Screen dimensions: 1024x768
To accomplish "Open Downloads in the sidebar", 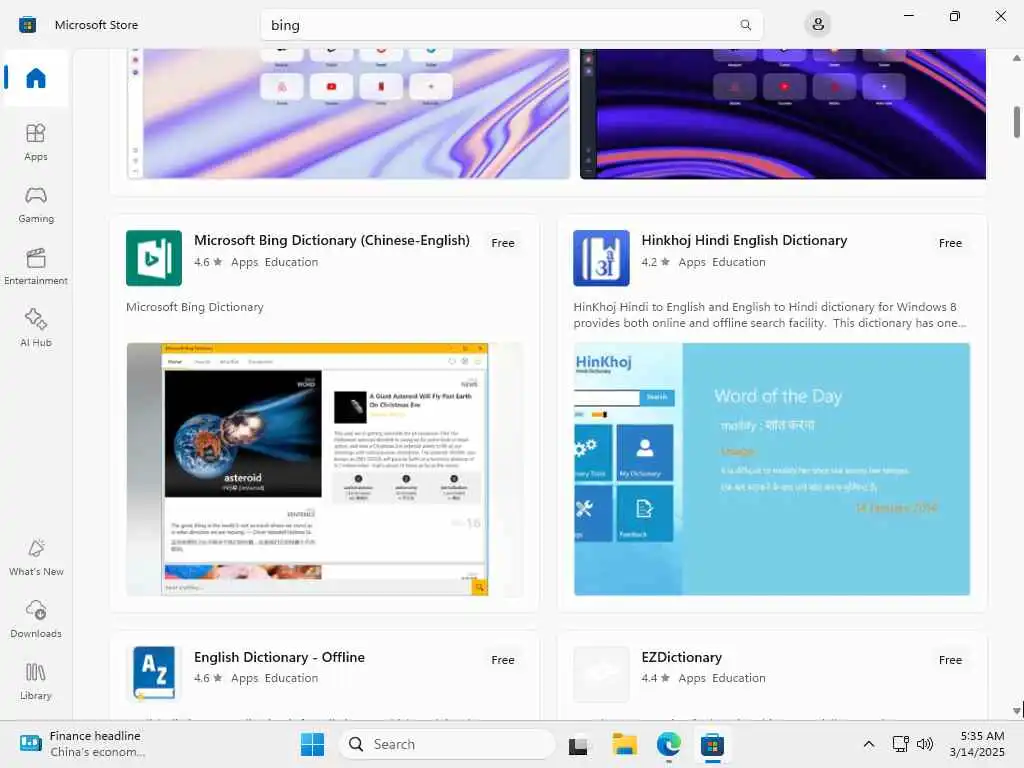I will [36, 620].
